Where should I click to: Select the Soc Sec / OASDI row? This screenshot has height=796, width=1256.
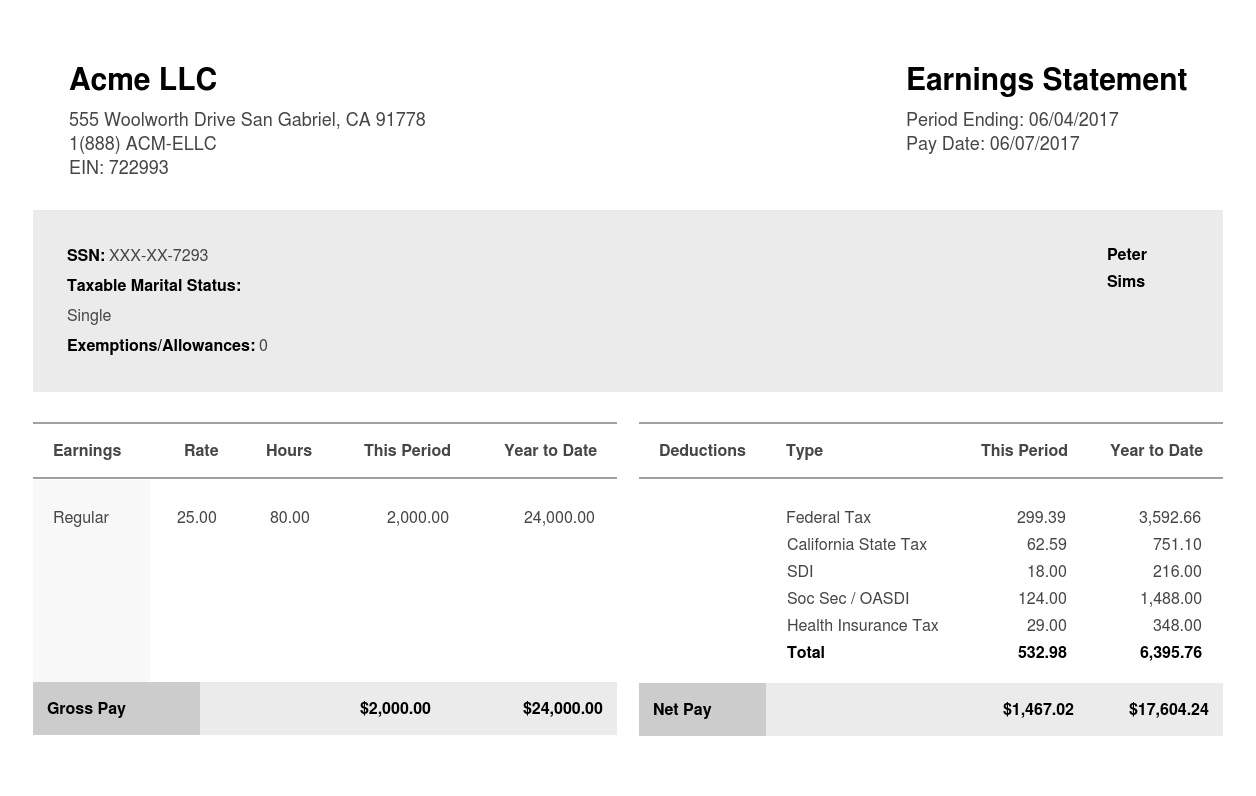[x=847, y=599]
